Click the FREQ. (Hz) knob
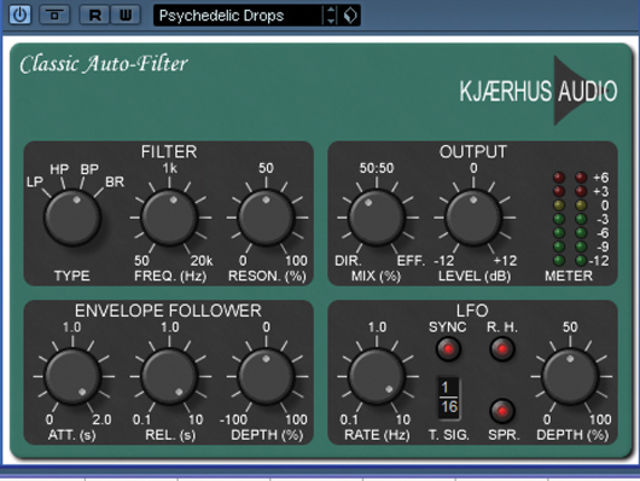640x481 pixels. click(x=169, y=218)
